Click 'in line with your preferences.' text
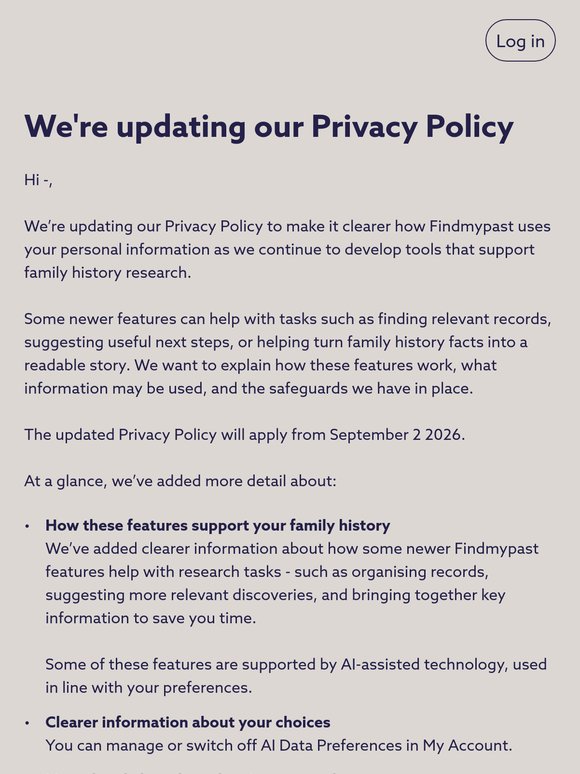 [149, 688]
